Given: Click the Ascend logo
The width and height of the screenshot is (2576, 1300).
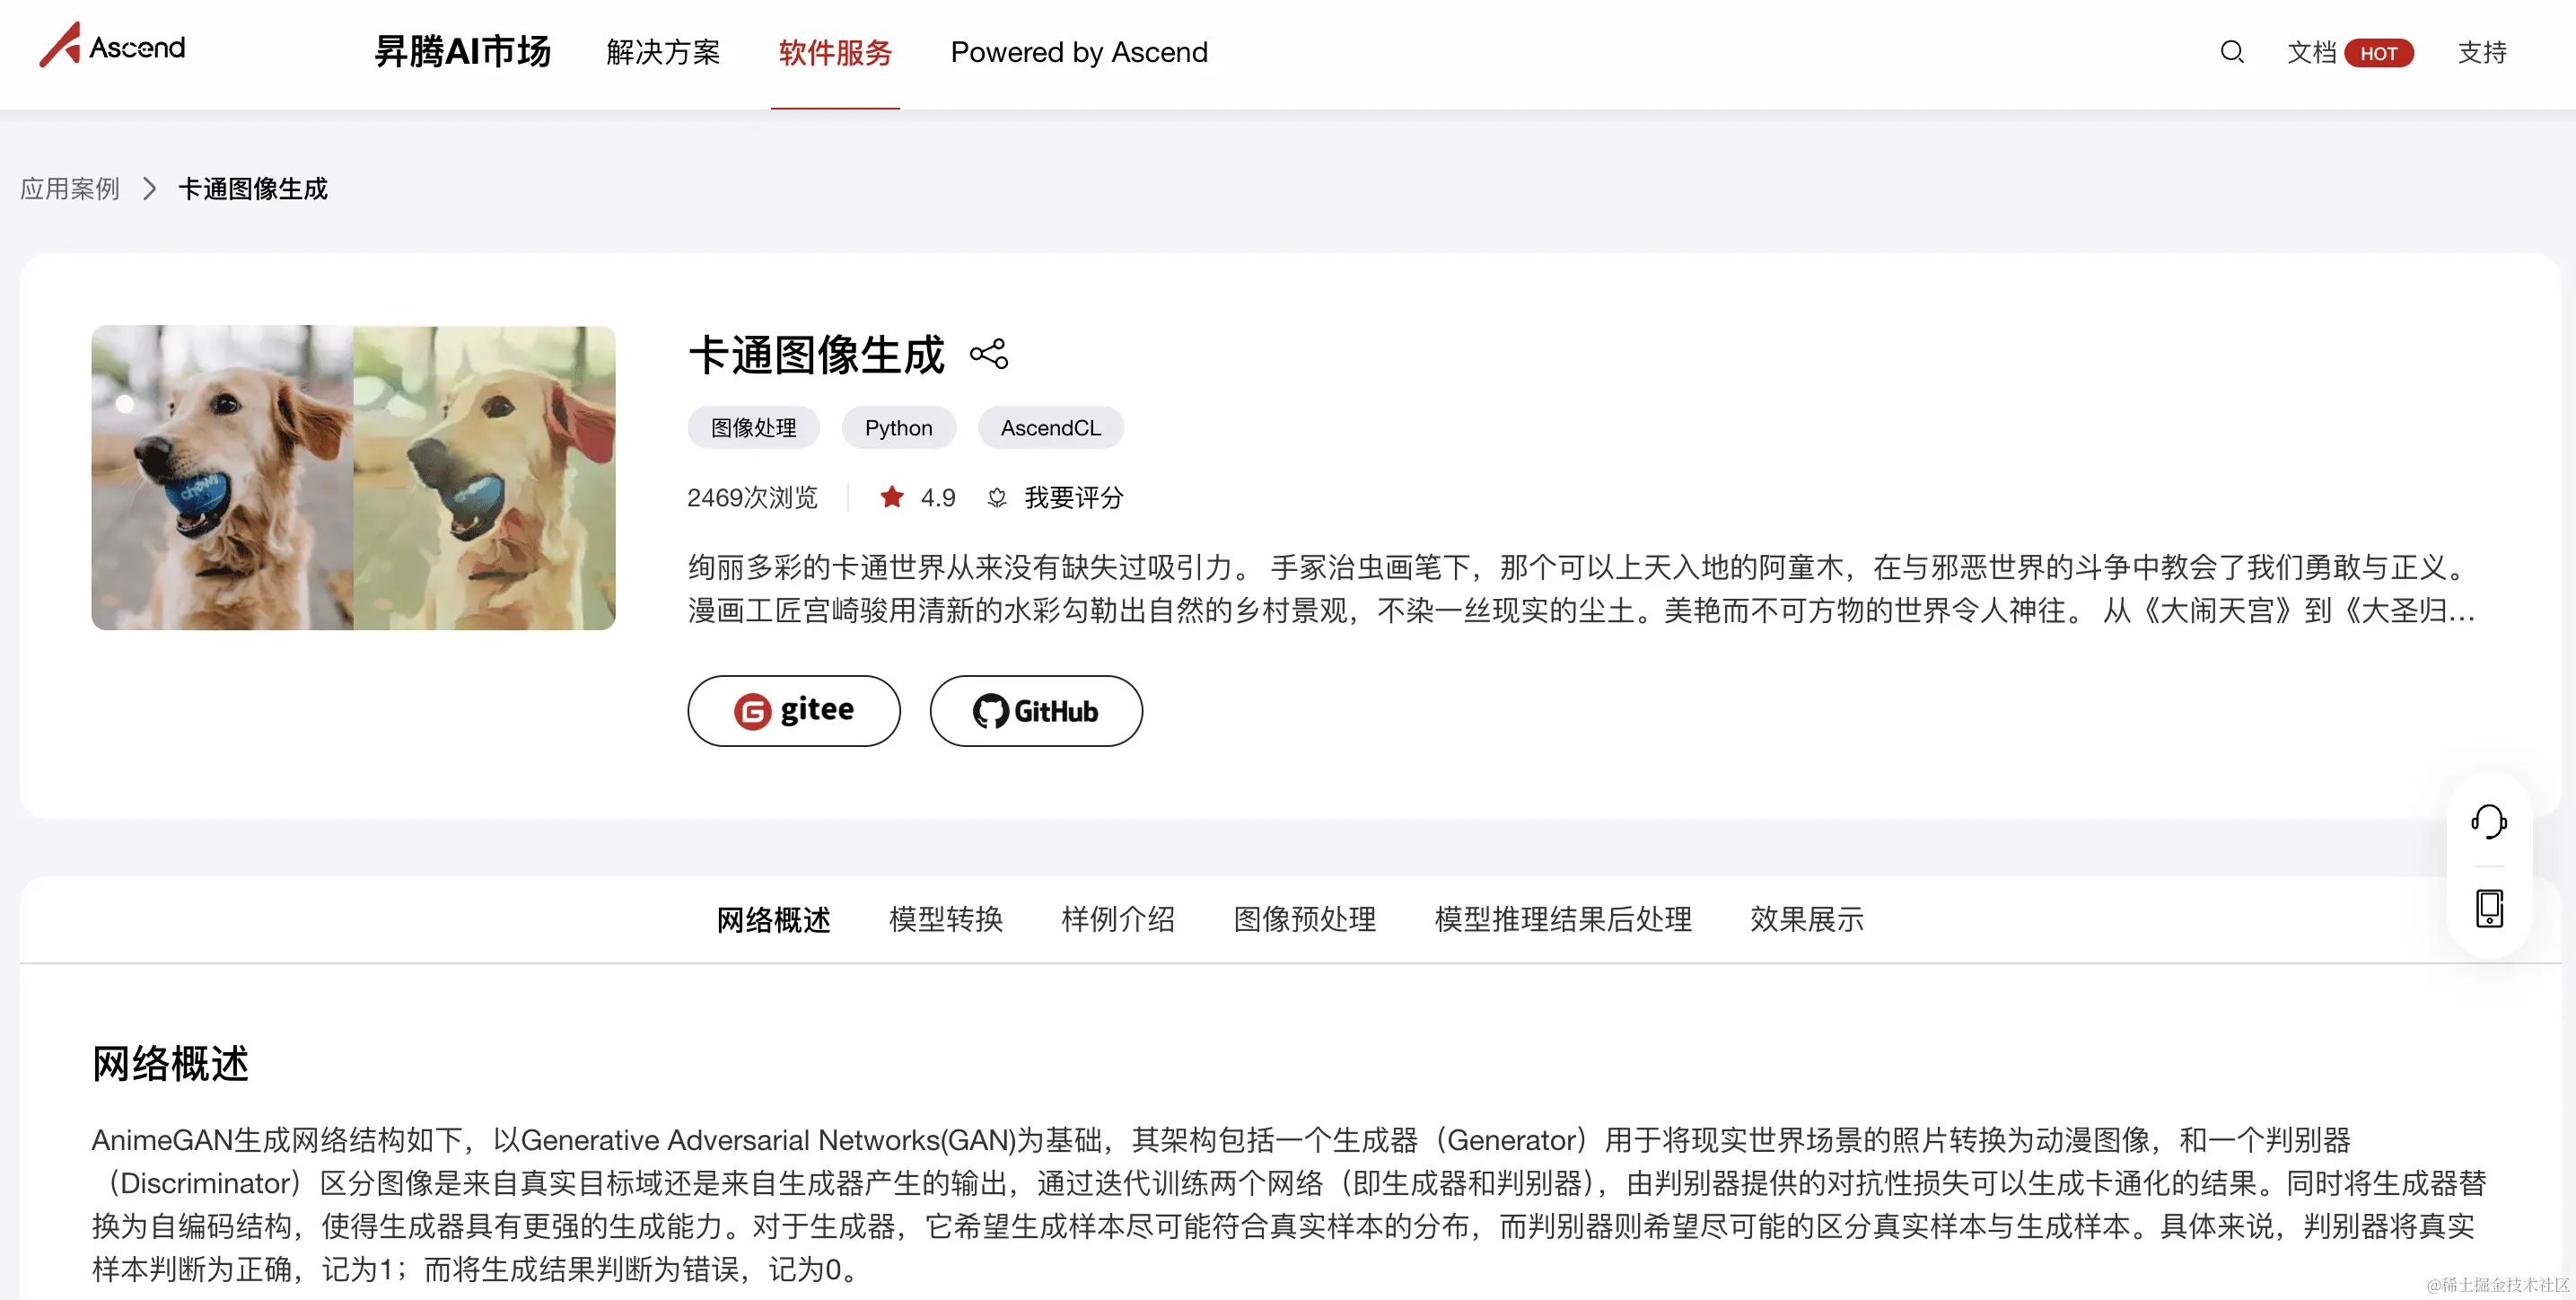Looking at the screenshot, I should coord(112,46).
